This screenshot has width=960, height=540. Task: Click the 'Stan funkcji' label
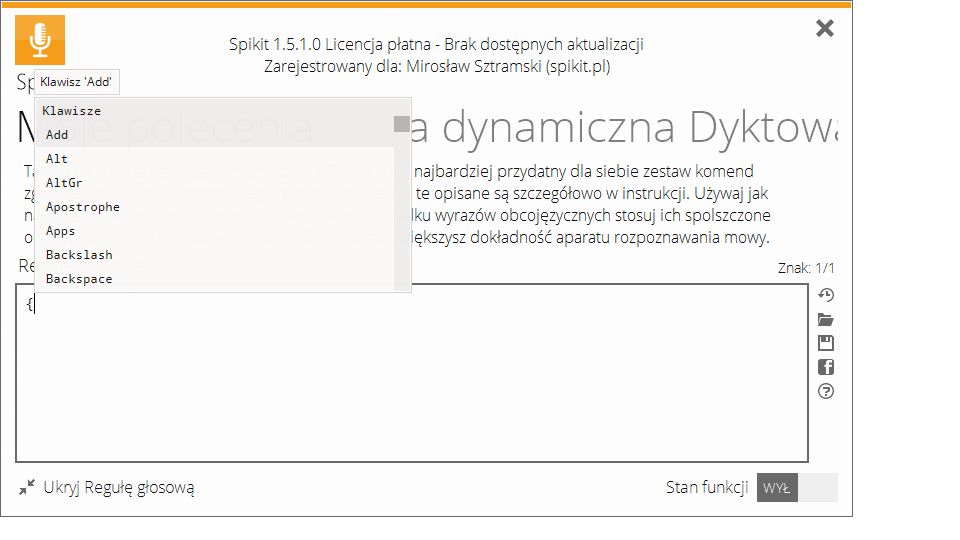coord(707,487)
